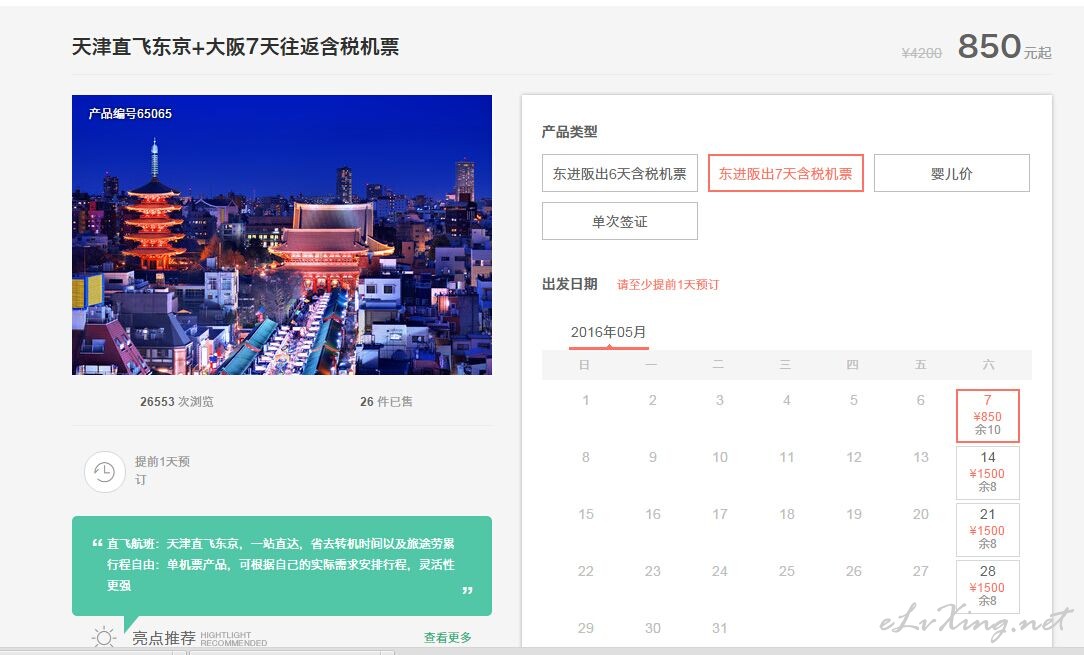Click calendar day 15
Viewport: 1084px width, 655px height.
click(x=586, y=514)
